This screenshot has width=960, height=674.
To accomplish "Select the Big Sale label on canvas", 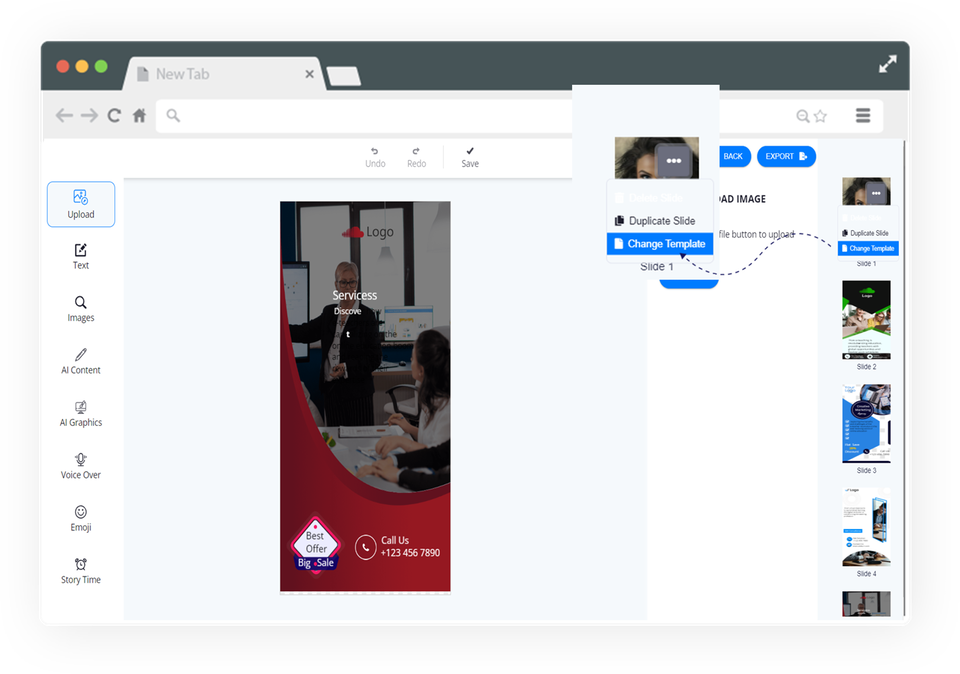I will pyautogui.click(x=316, y=563).
